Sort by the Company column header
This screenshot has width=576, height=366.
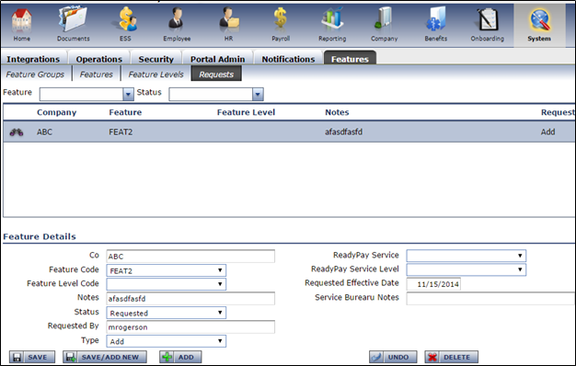pyautogui.click(x=57, y=112)
